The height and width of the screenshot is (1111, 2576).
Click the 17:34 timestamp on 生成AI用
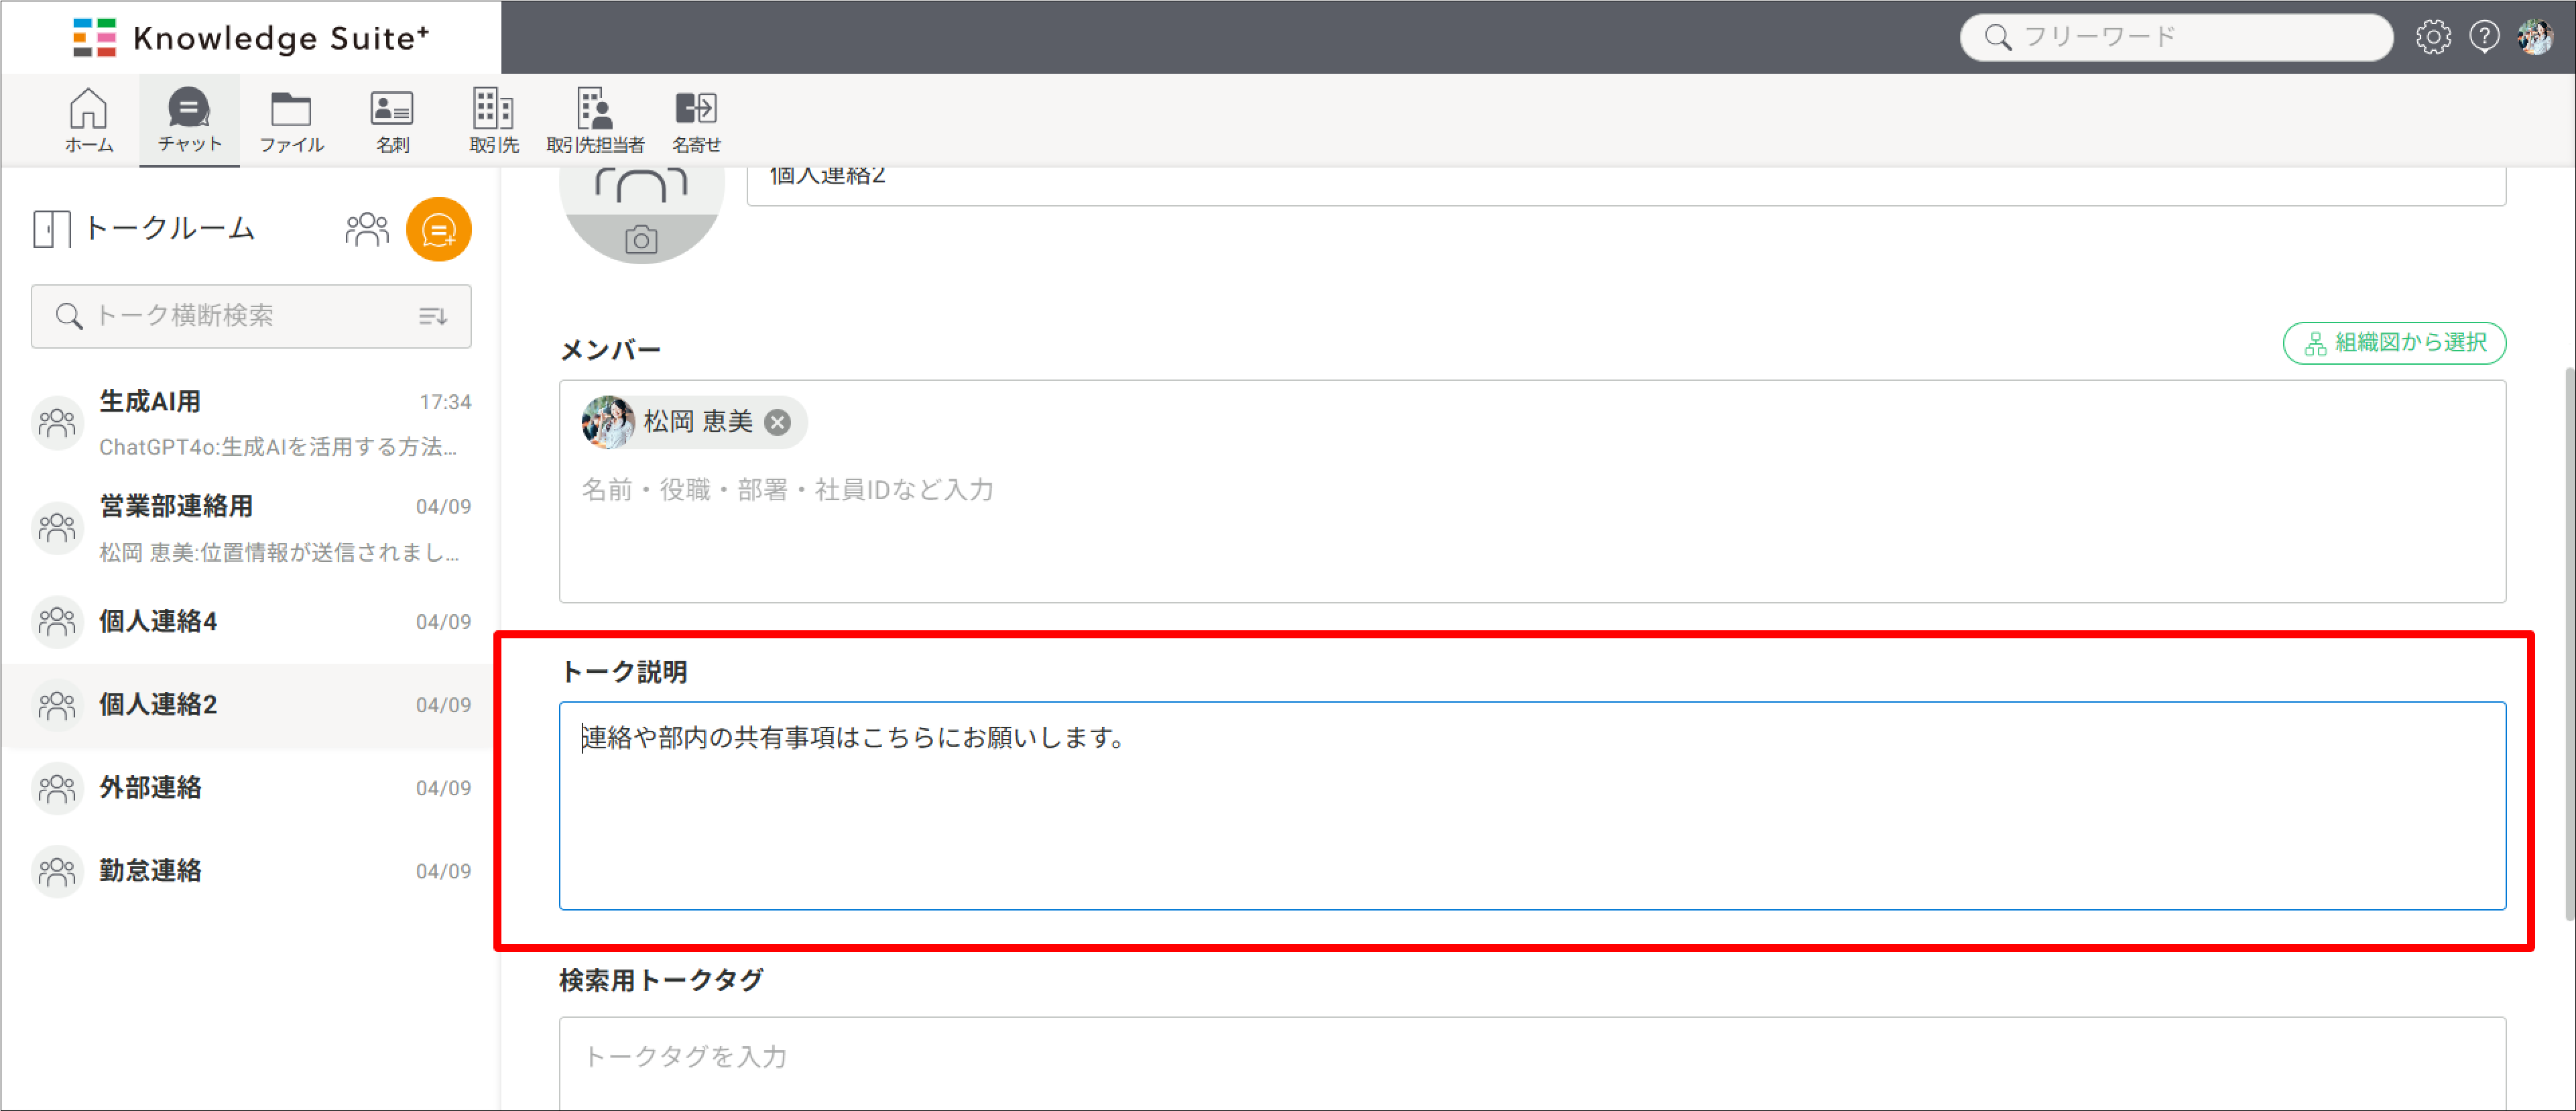click(445, 402)
